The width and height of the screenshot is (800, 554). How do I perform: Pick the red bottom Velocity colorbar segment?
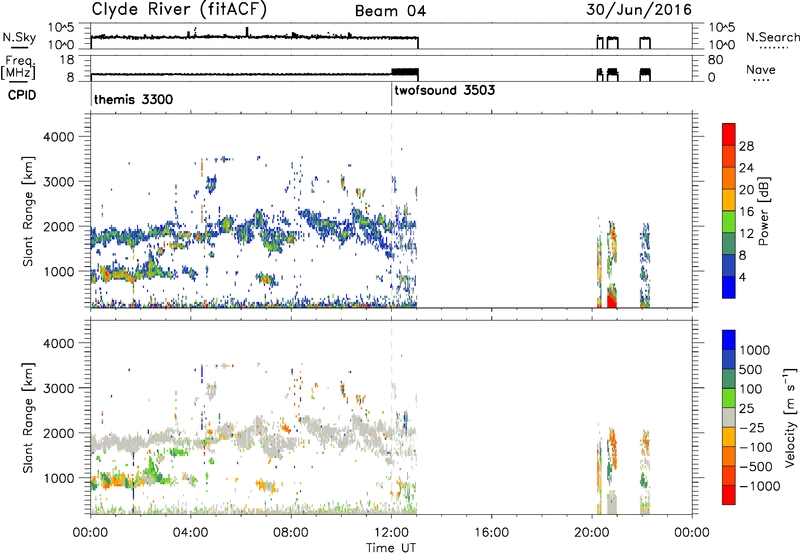click(x=729, y=495)
